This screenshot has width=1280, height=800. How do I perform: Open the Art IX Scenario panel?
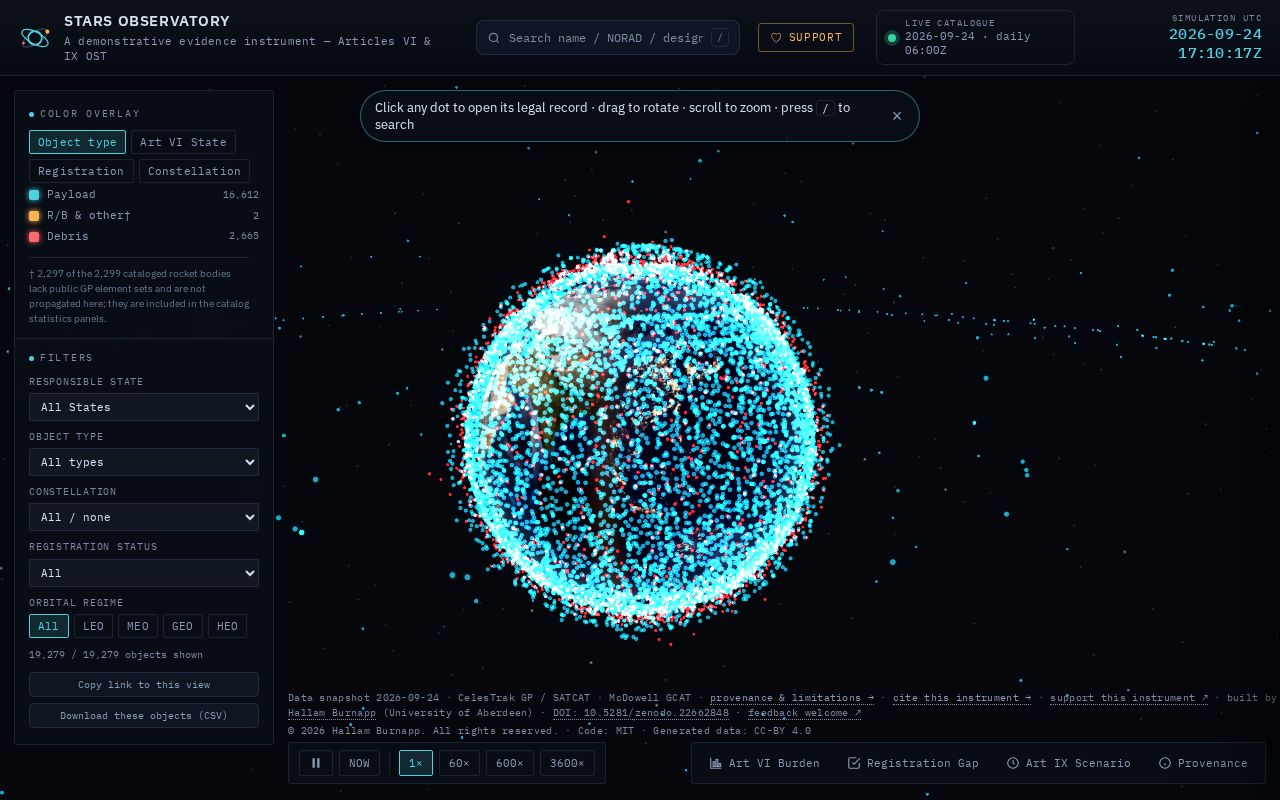pyautogui.click(x=1068, y=763)
